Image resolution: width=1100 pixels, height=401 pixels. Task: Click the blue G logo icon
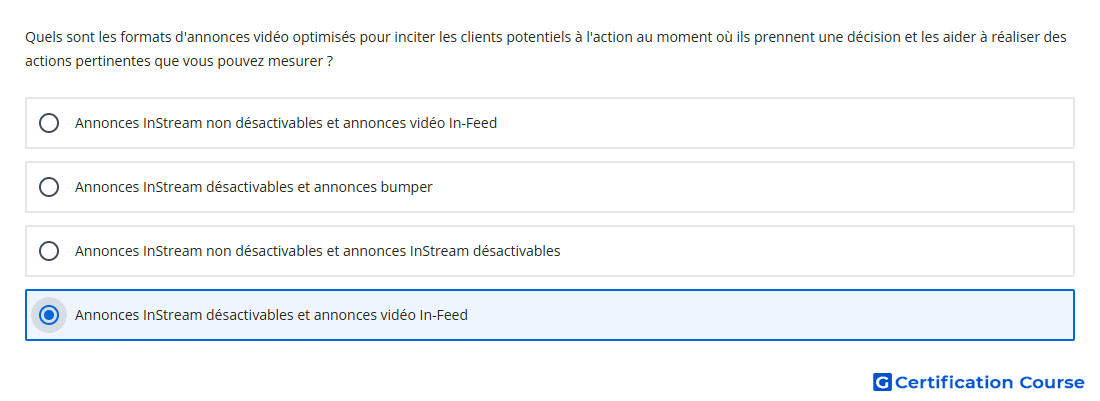click(882, 382)
